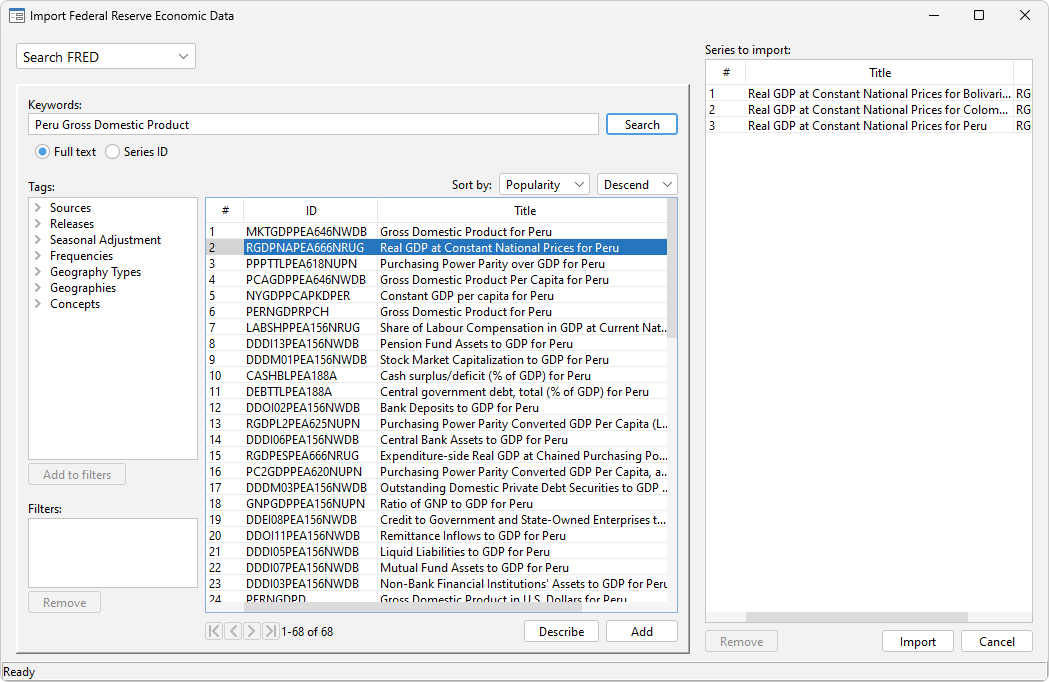Image resolution: width=1049 pixels, height=682 pixels.
Task: Select Remittance Inflows to GDP for Peru
Action: (436, 536)
